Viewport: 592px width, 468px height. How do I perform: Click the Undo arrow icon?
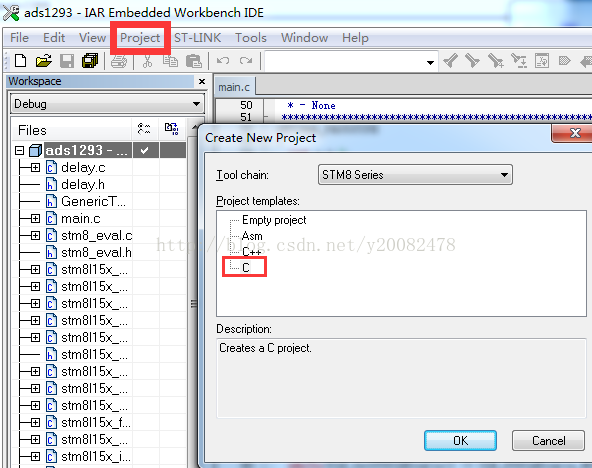point(223,61)
